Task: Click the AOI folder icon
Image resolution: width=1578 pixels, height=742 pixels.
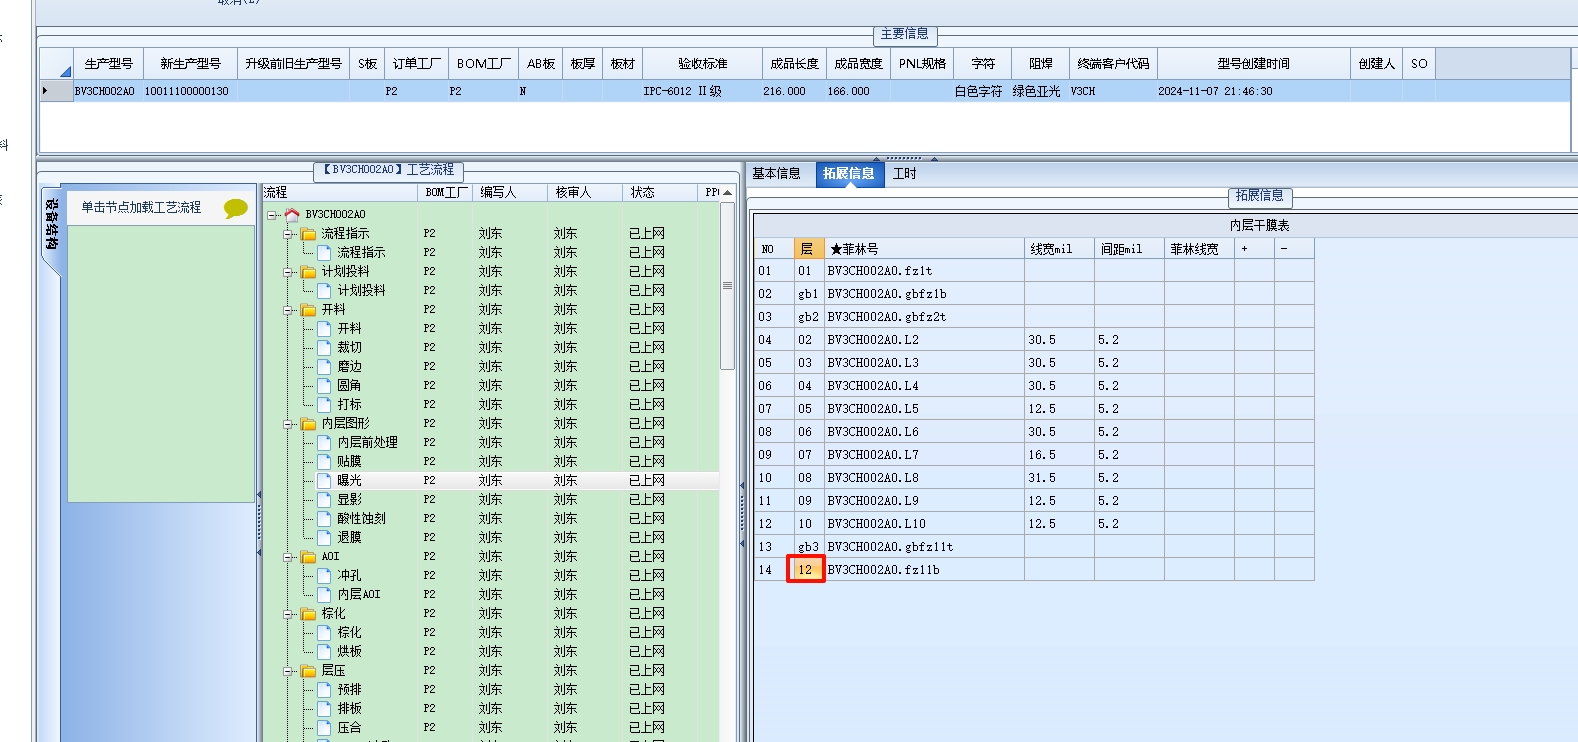Action: pyautogui.click(x=308, y=556)
